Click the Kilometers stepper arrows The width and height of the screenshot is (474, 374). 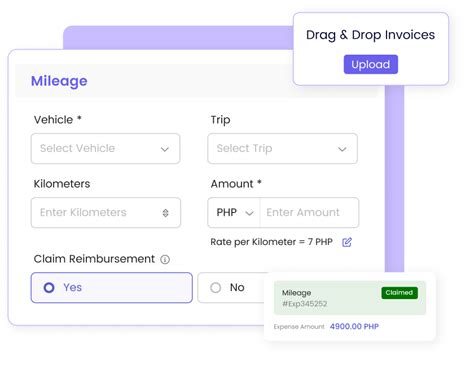coord(165,213)
